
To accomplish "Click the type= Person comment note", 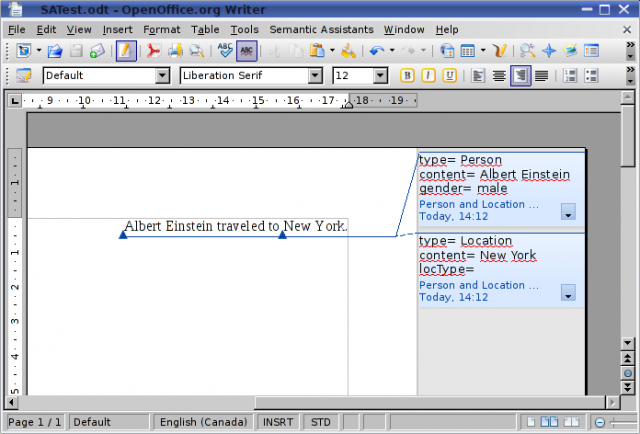I will 501,189.
